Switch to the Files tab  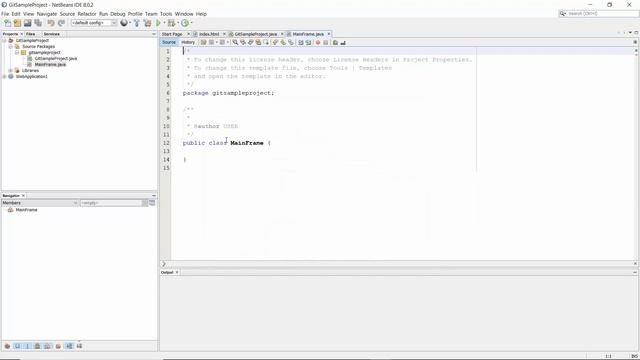click(x=31, y=34)
